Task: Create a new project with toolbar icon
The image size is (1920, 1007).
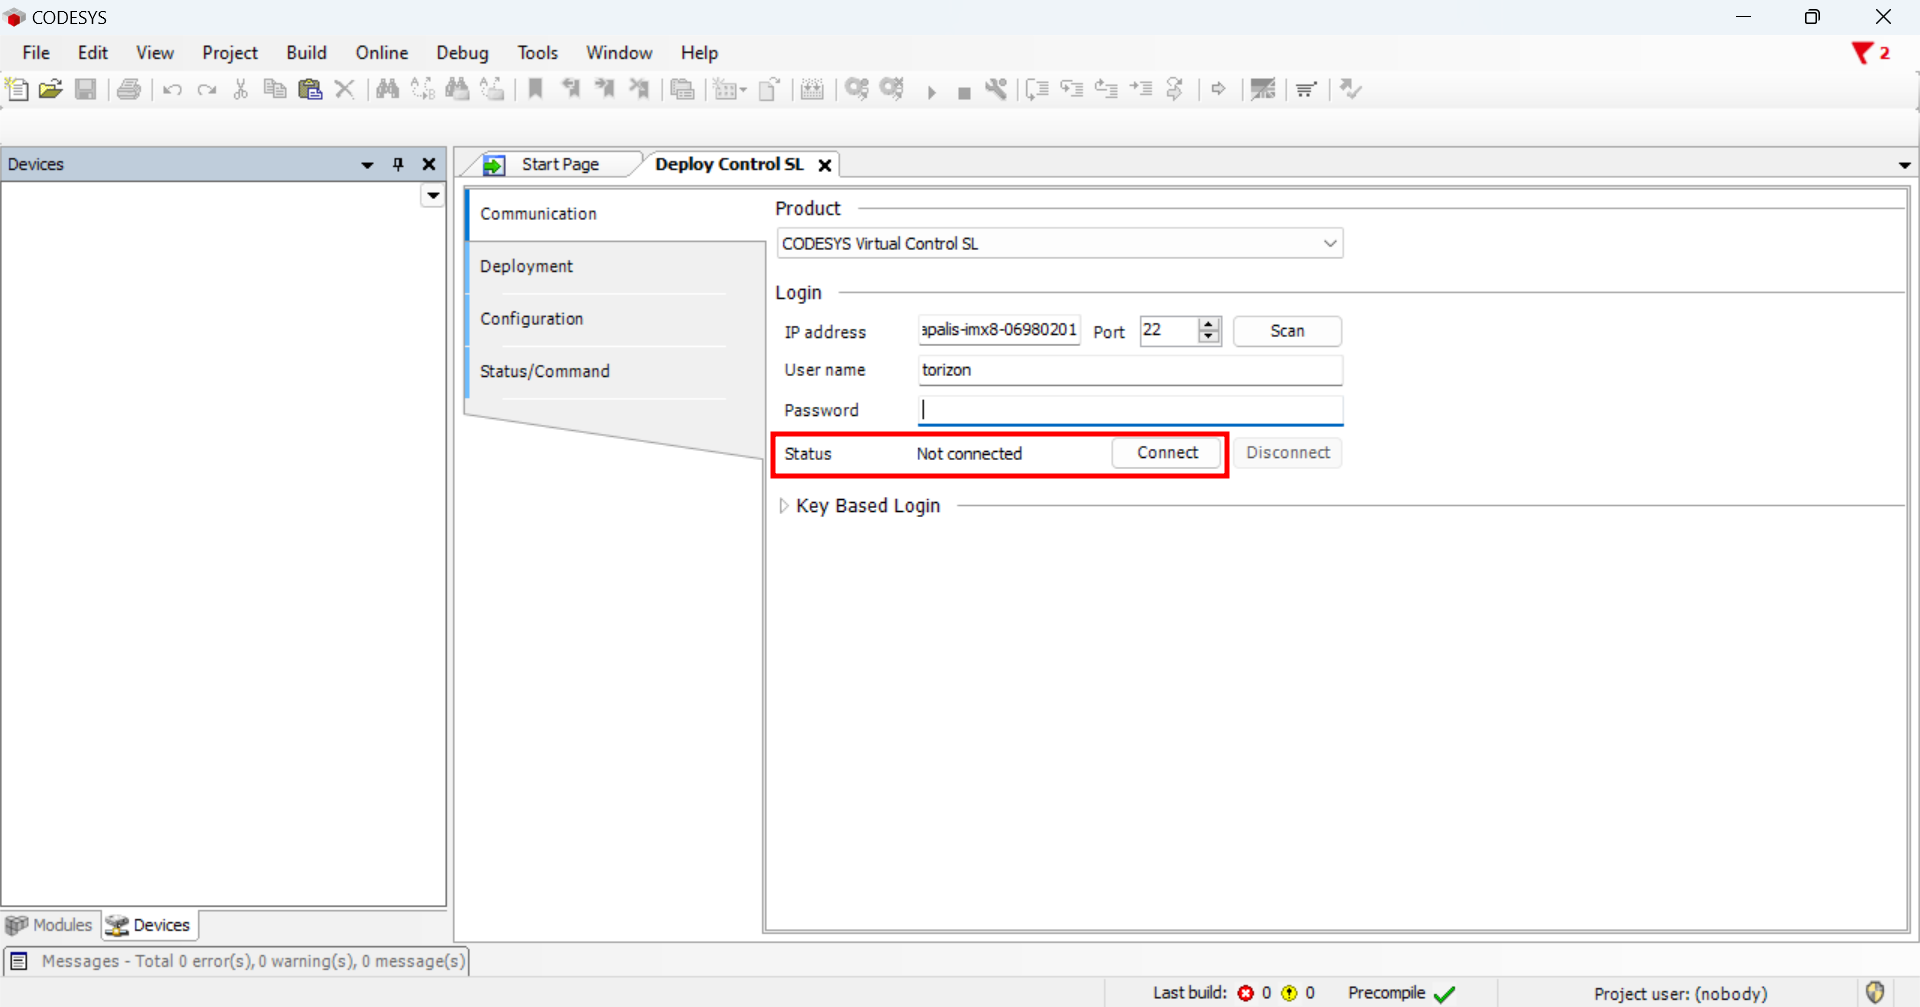Action: [x=17, y=89]
